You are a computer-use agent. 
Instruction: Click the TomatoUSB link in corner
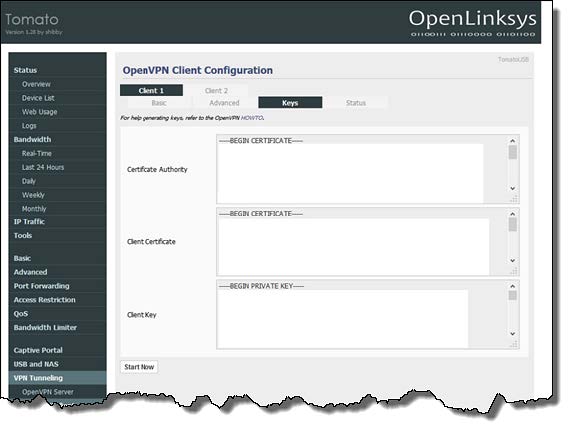pyautogui.click(x=513, y=59)
